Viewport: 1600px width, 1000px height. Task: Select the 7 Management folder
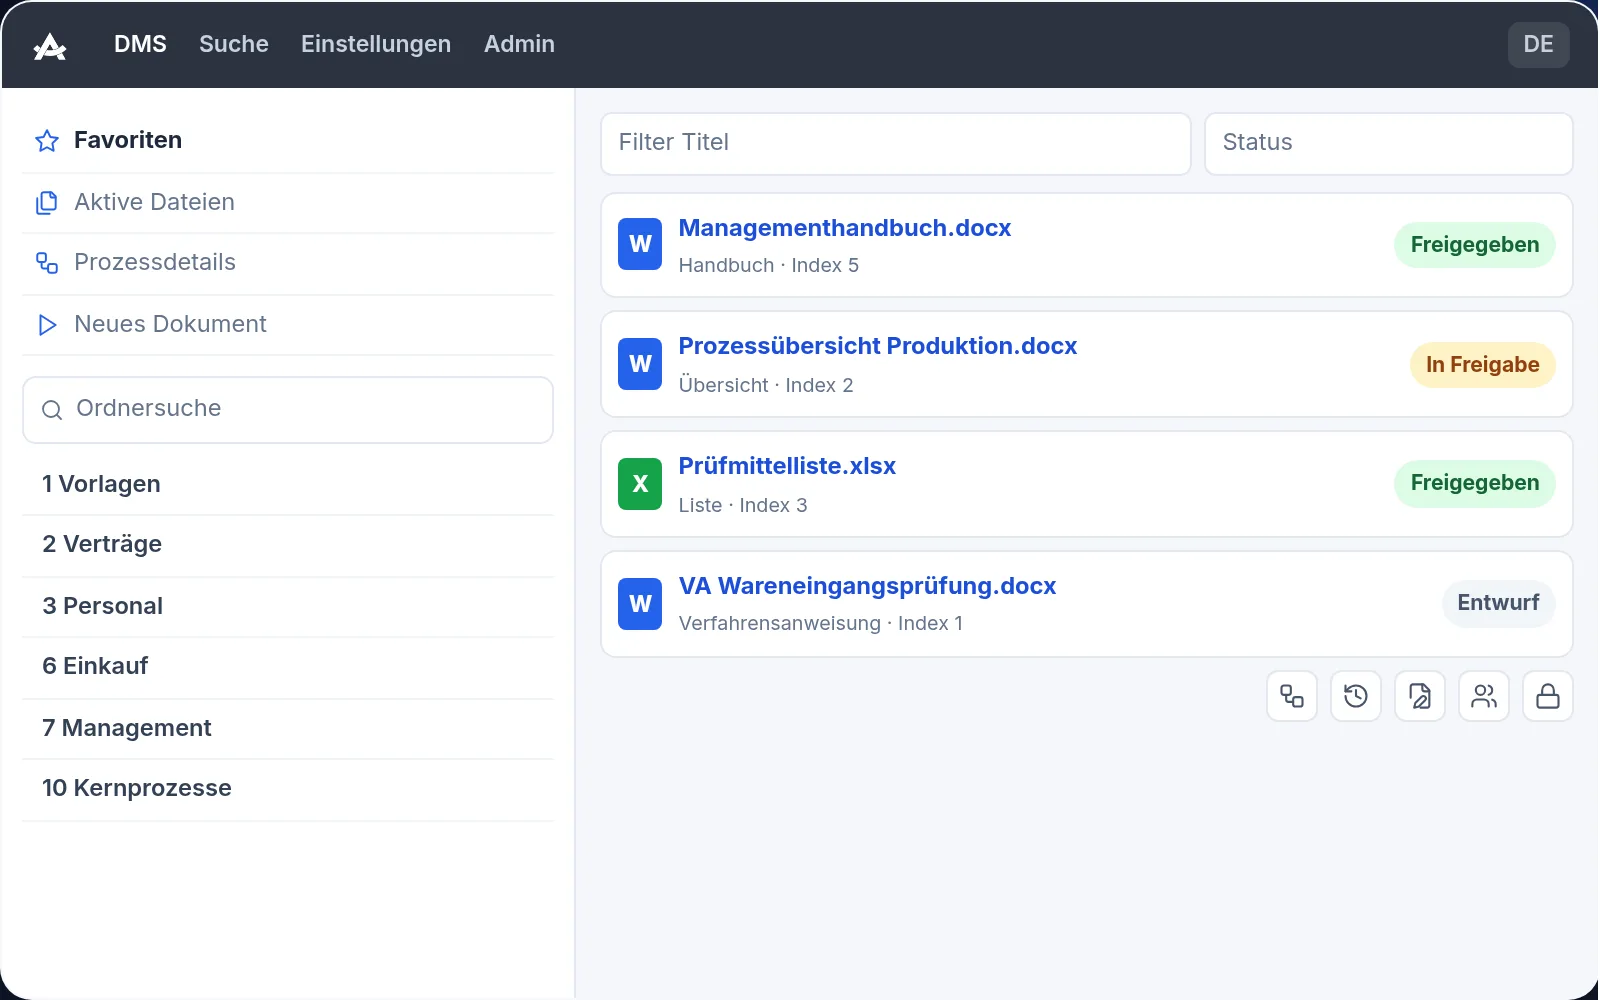288,728
